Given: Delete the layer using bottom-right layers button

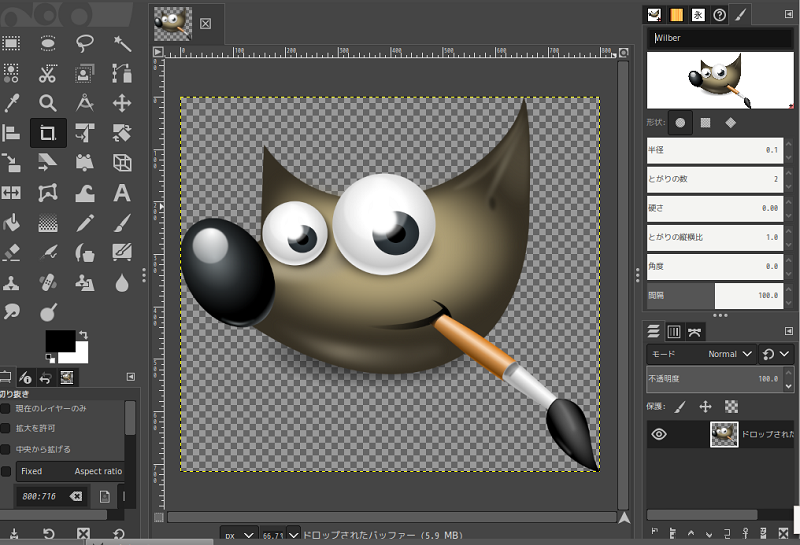Looking at the screenshot, I should pos(783,533).
